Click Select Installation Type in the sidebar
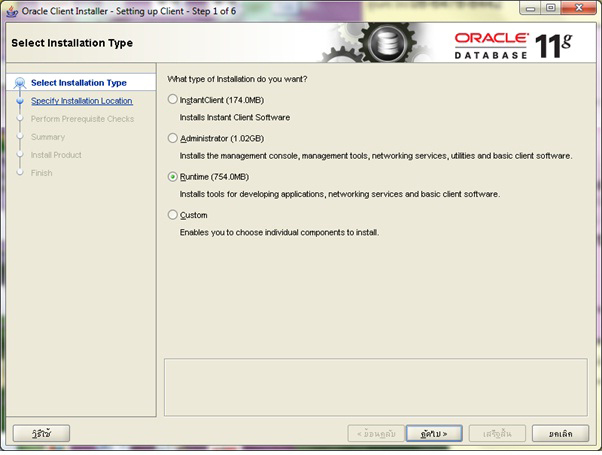Screen dimensions: 602x455 pos(79,83)
